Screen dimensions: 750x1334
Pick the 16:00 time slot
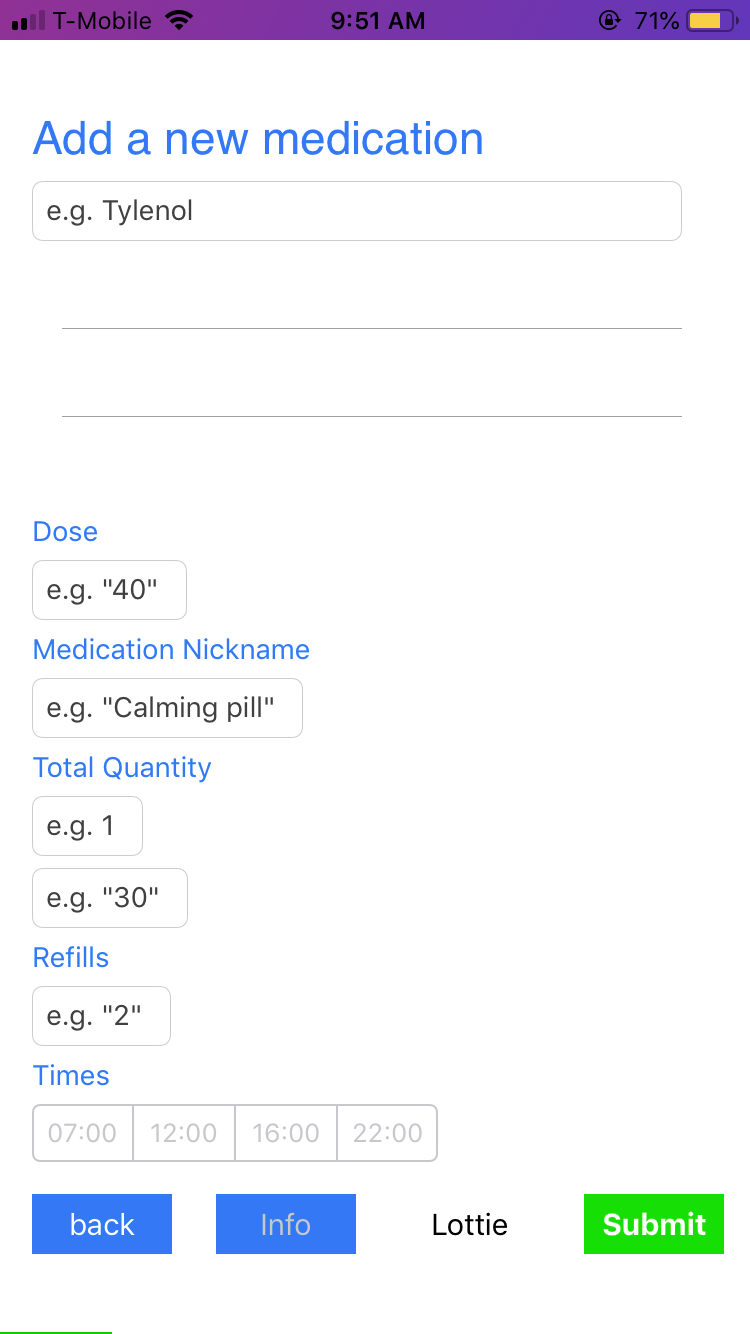click(286, 1133)
